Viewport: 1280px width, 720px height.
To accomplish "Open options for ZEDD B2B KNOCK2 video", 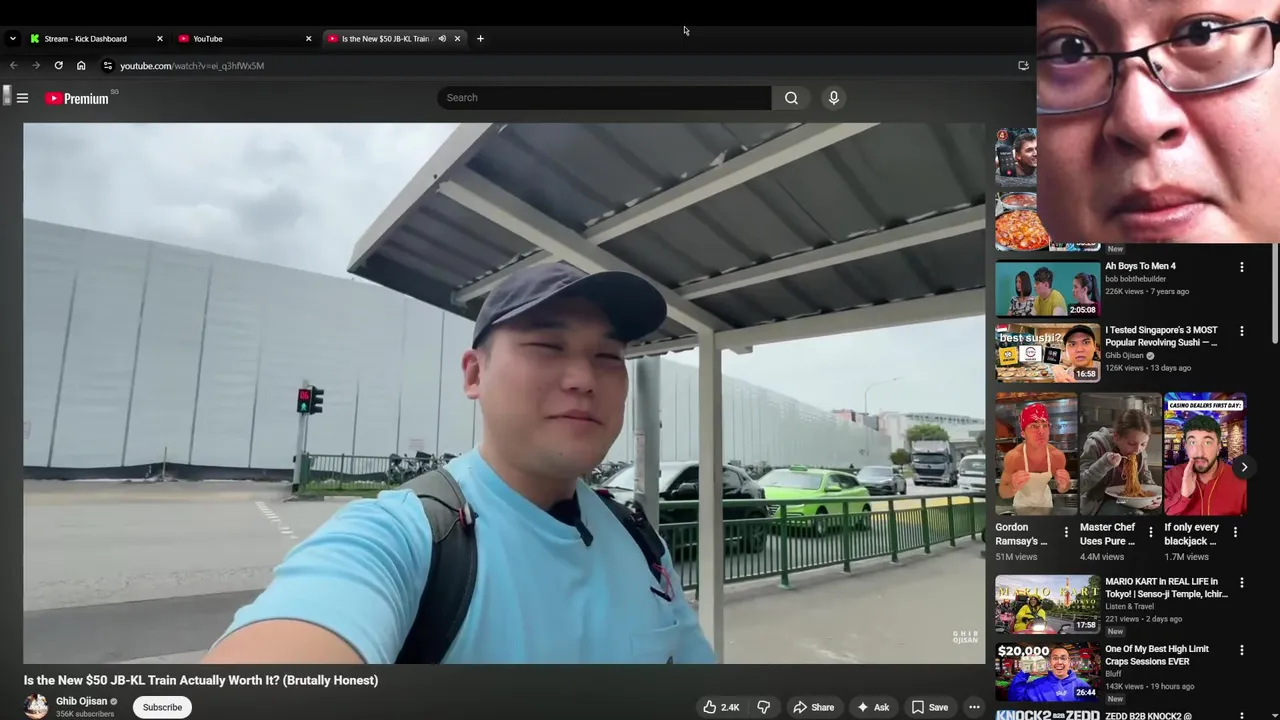I will click(x=1242, y=716).
